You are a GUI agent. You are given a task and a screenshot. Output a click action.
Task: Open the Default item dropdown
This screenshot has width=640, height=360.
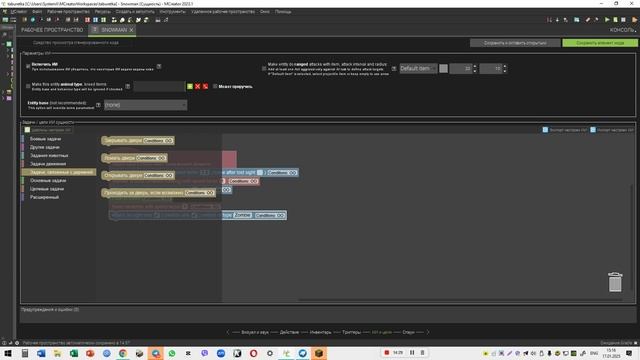pyautogui.click(x=418, y=69)
